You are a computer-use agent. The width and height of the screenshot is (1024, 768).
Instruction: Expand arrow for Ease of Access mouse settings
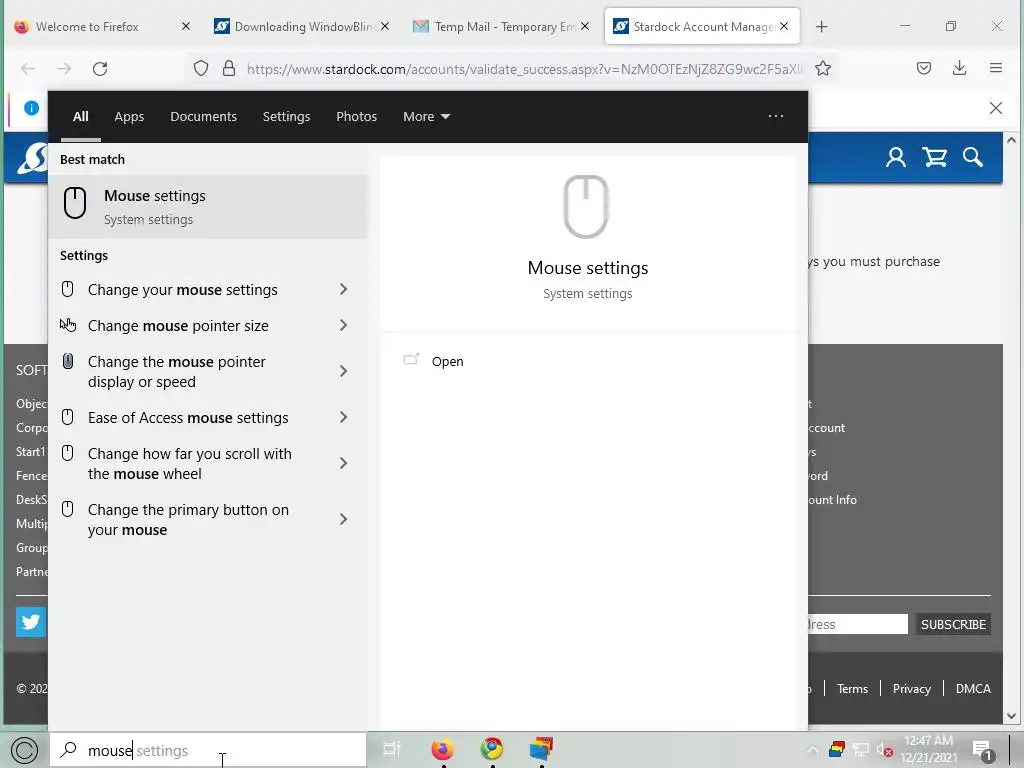343,417
